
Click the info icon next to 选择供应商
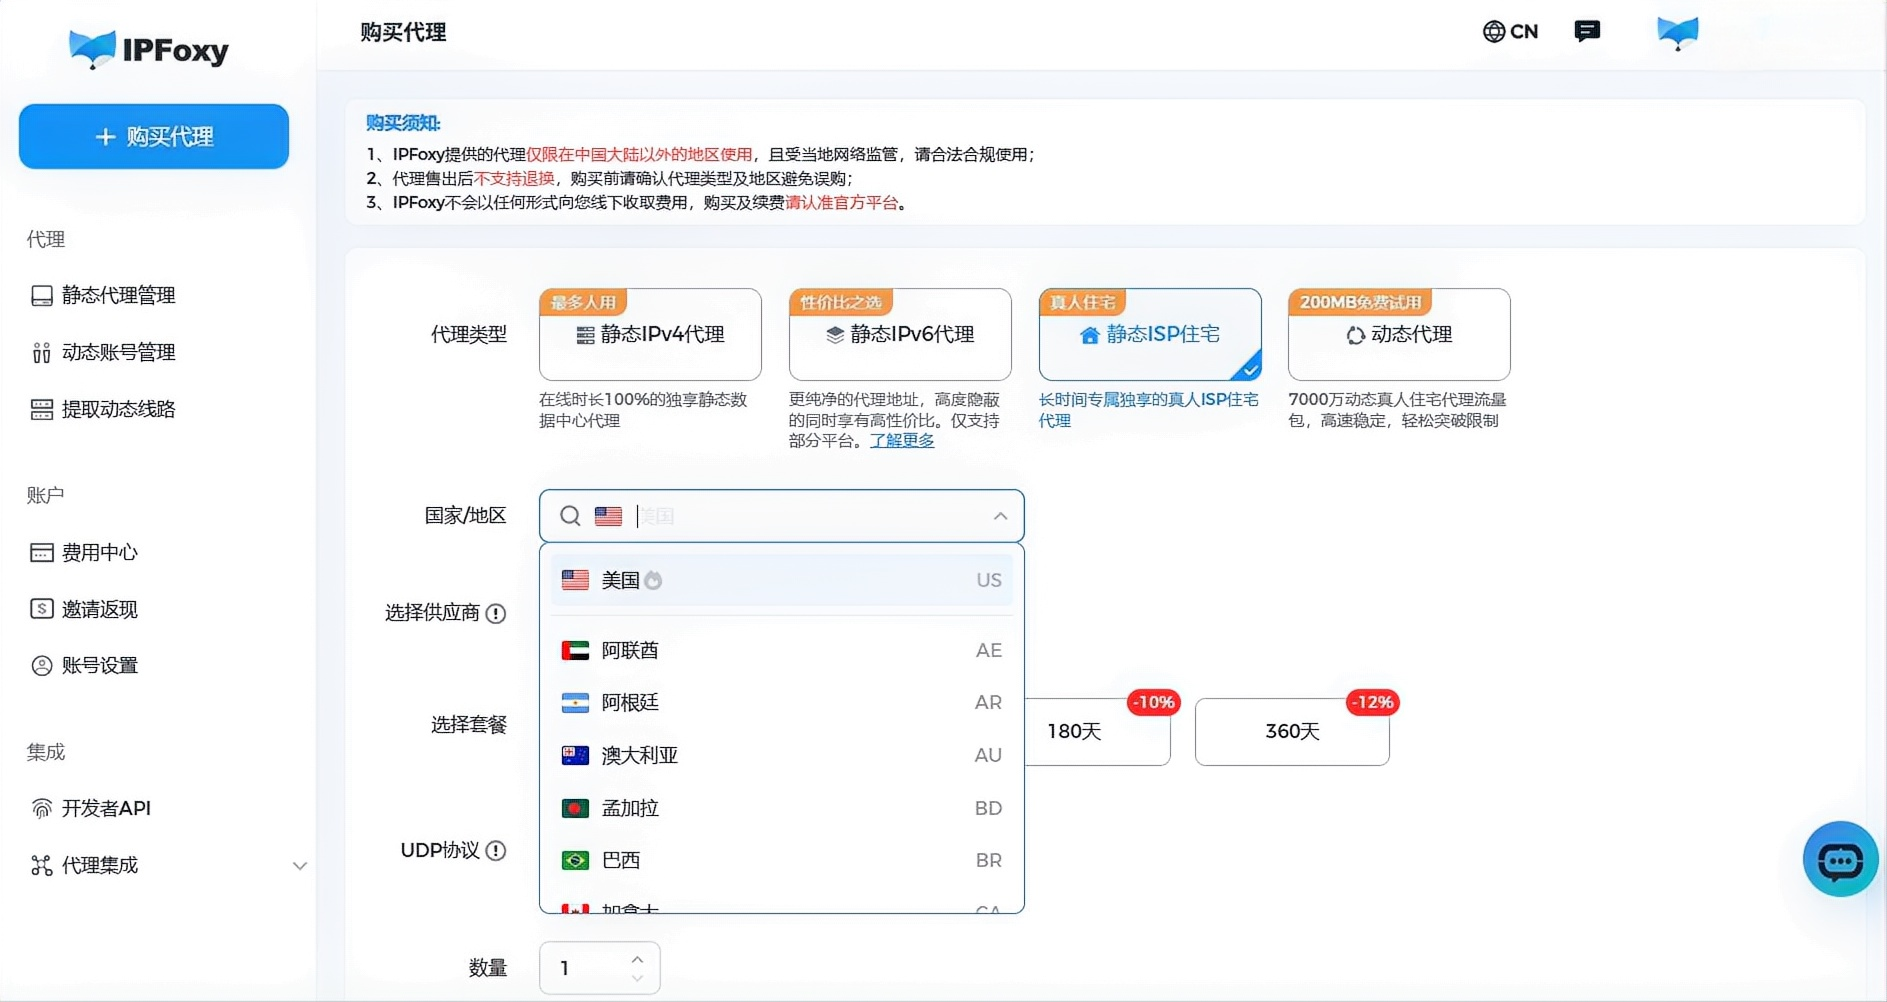(x=496, y=613)
